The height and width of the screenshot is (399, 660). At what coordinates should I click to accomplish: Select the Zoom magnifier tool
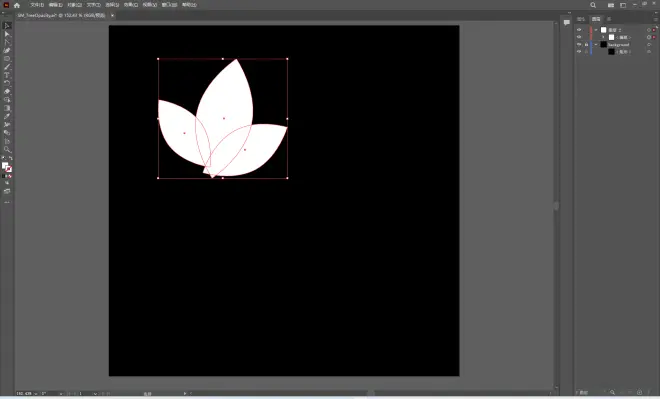pos(7,149)
